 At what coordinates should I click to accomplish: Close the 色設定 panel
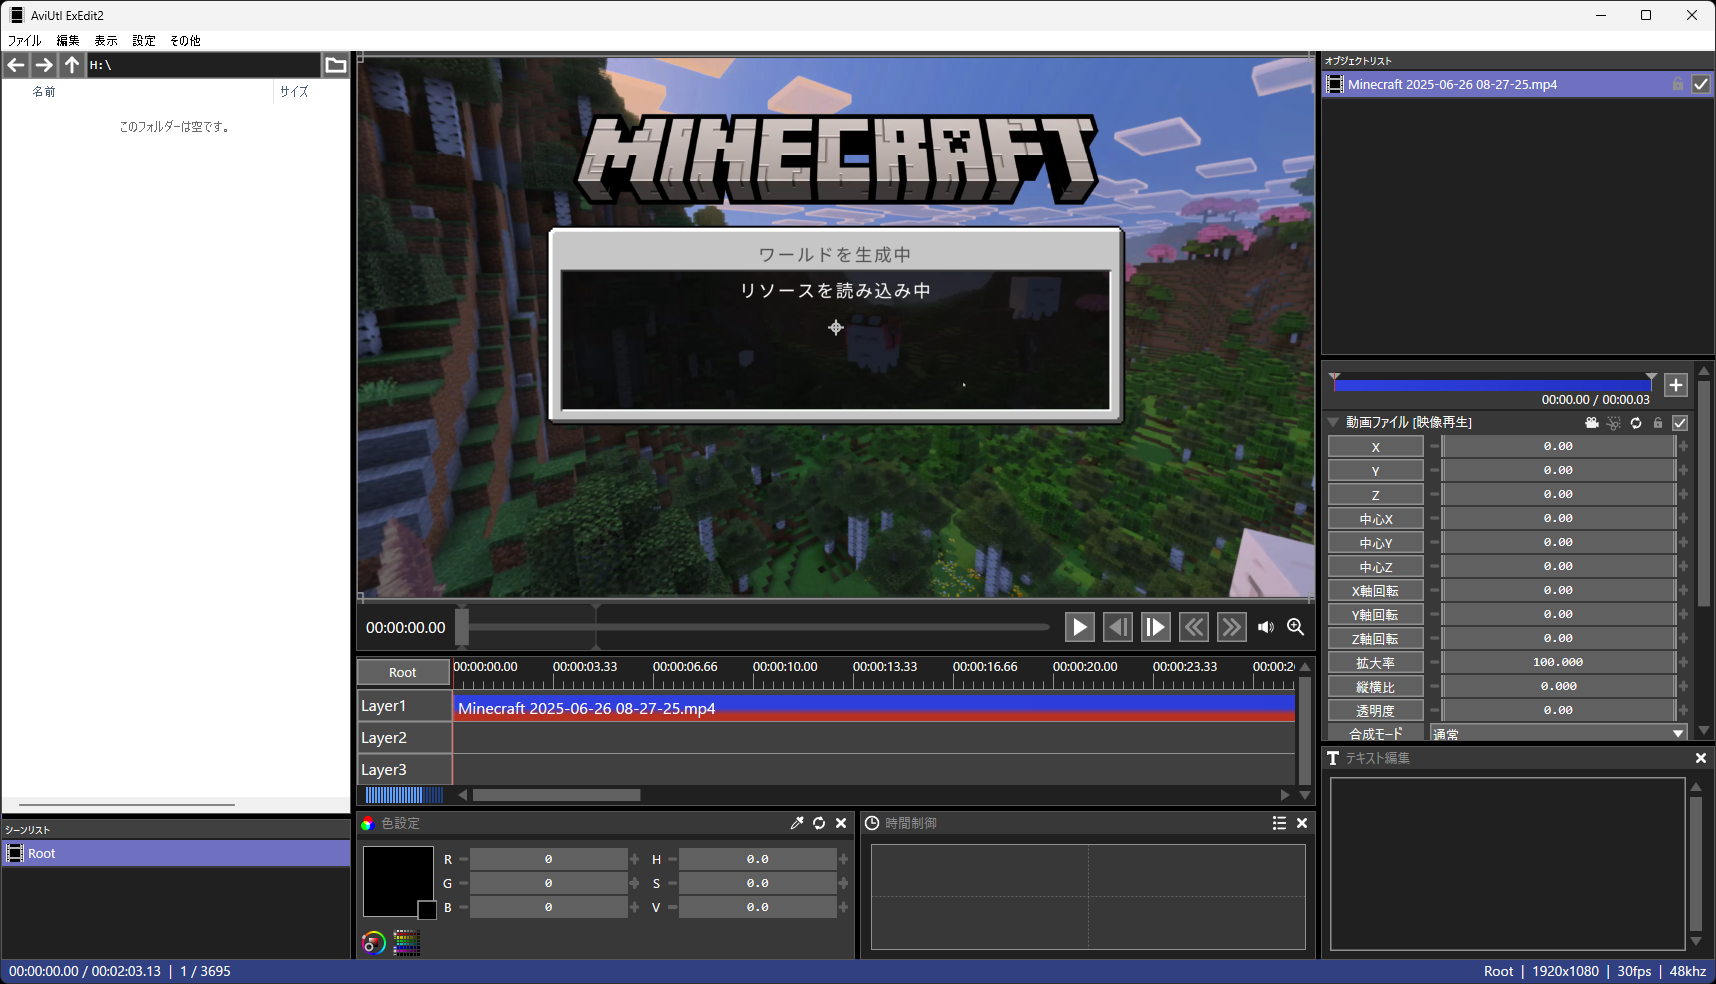(x=841, y=823)
